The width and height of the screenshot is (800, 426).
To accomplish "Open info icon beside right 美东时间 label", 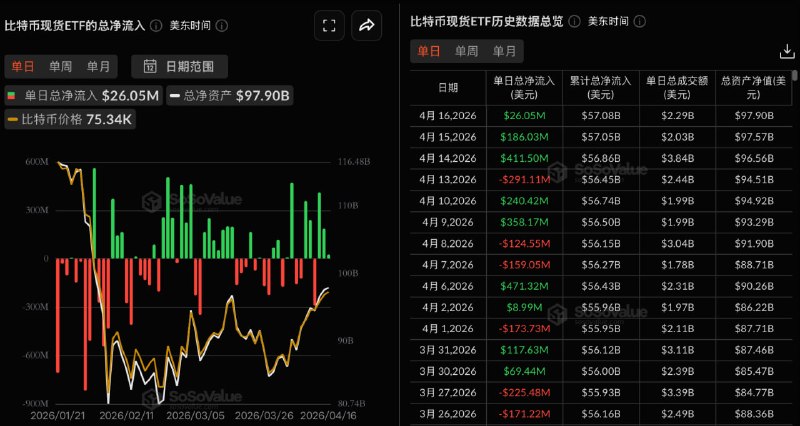I will pyautogui.click(x=639, y=21).
